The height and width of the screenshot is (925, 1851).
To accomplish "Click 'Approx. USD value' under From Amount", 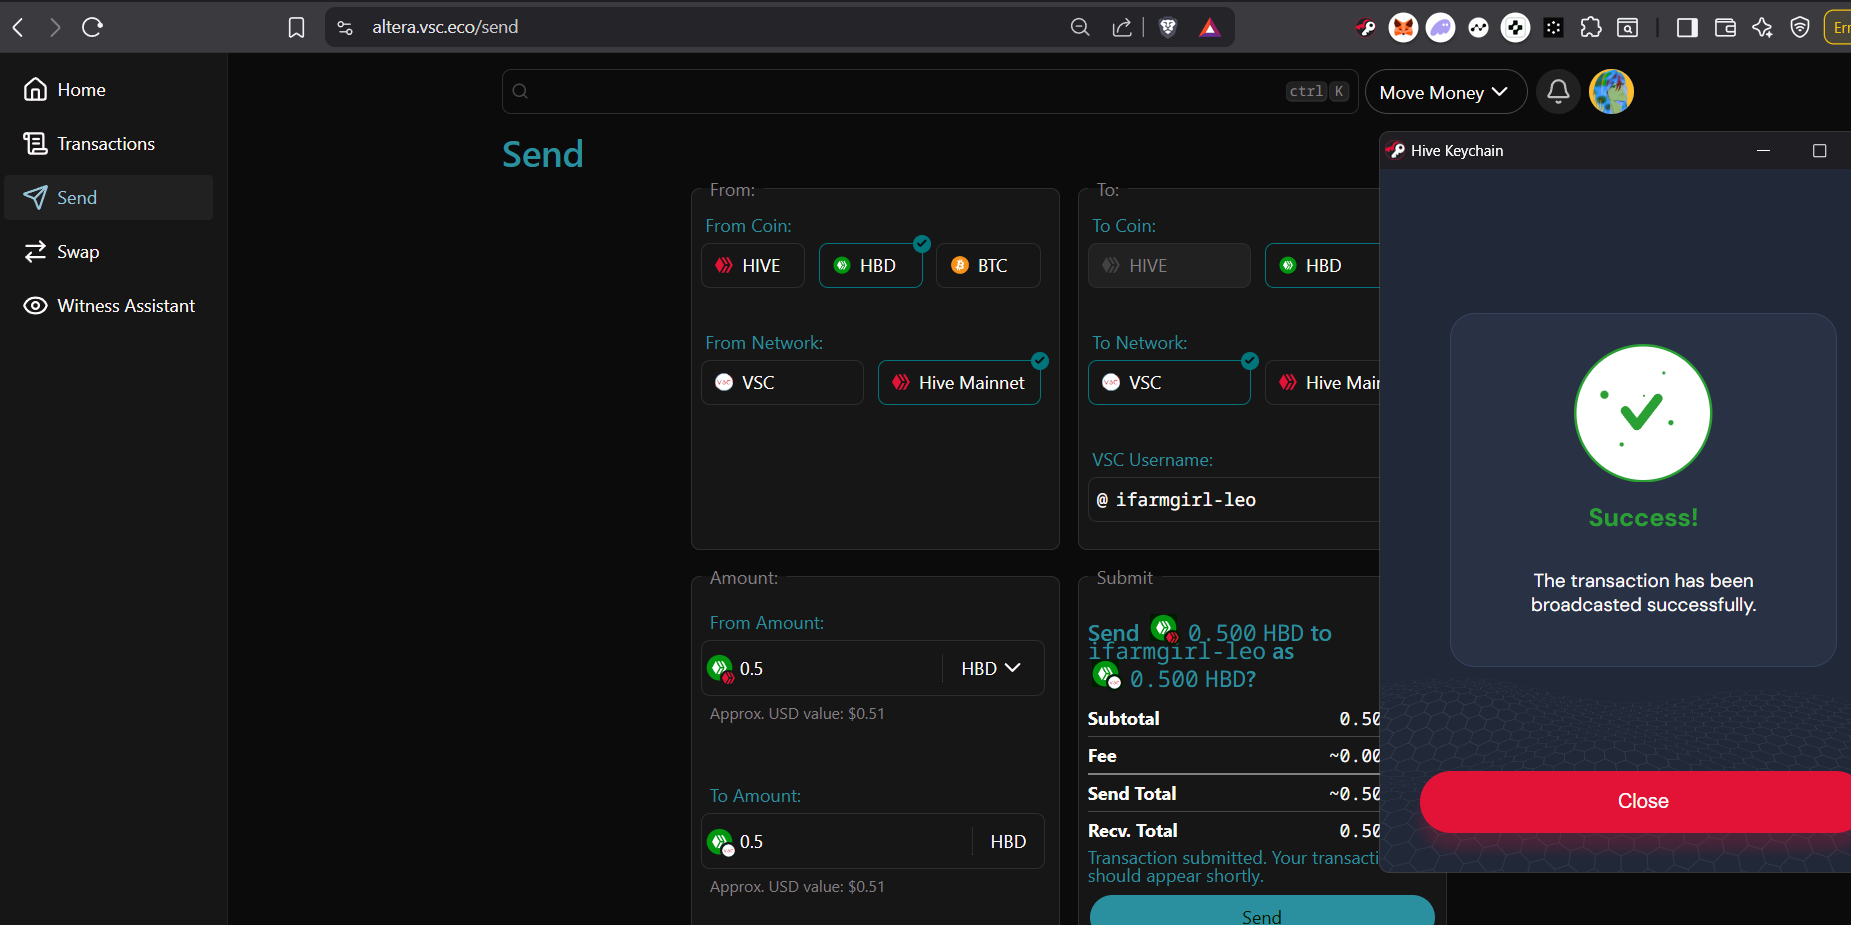I will 797,714.
